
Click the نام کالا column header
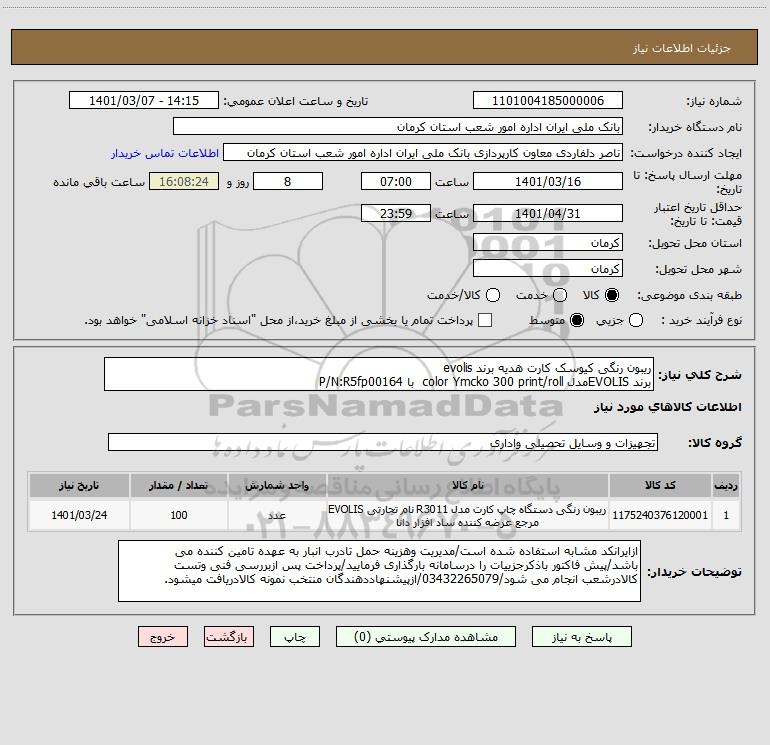tap(468, 485)
